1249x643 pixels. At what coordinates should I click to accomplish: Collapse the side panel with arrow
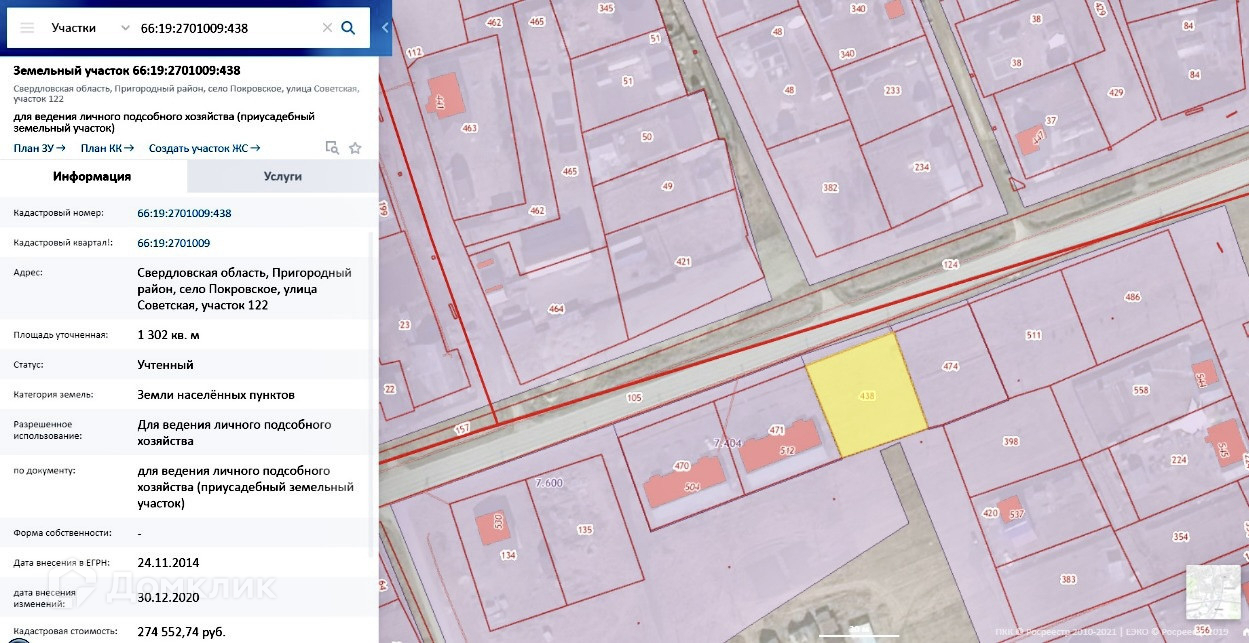coord(386,28)
